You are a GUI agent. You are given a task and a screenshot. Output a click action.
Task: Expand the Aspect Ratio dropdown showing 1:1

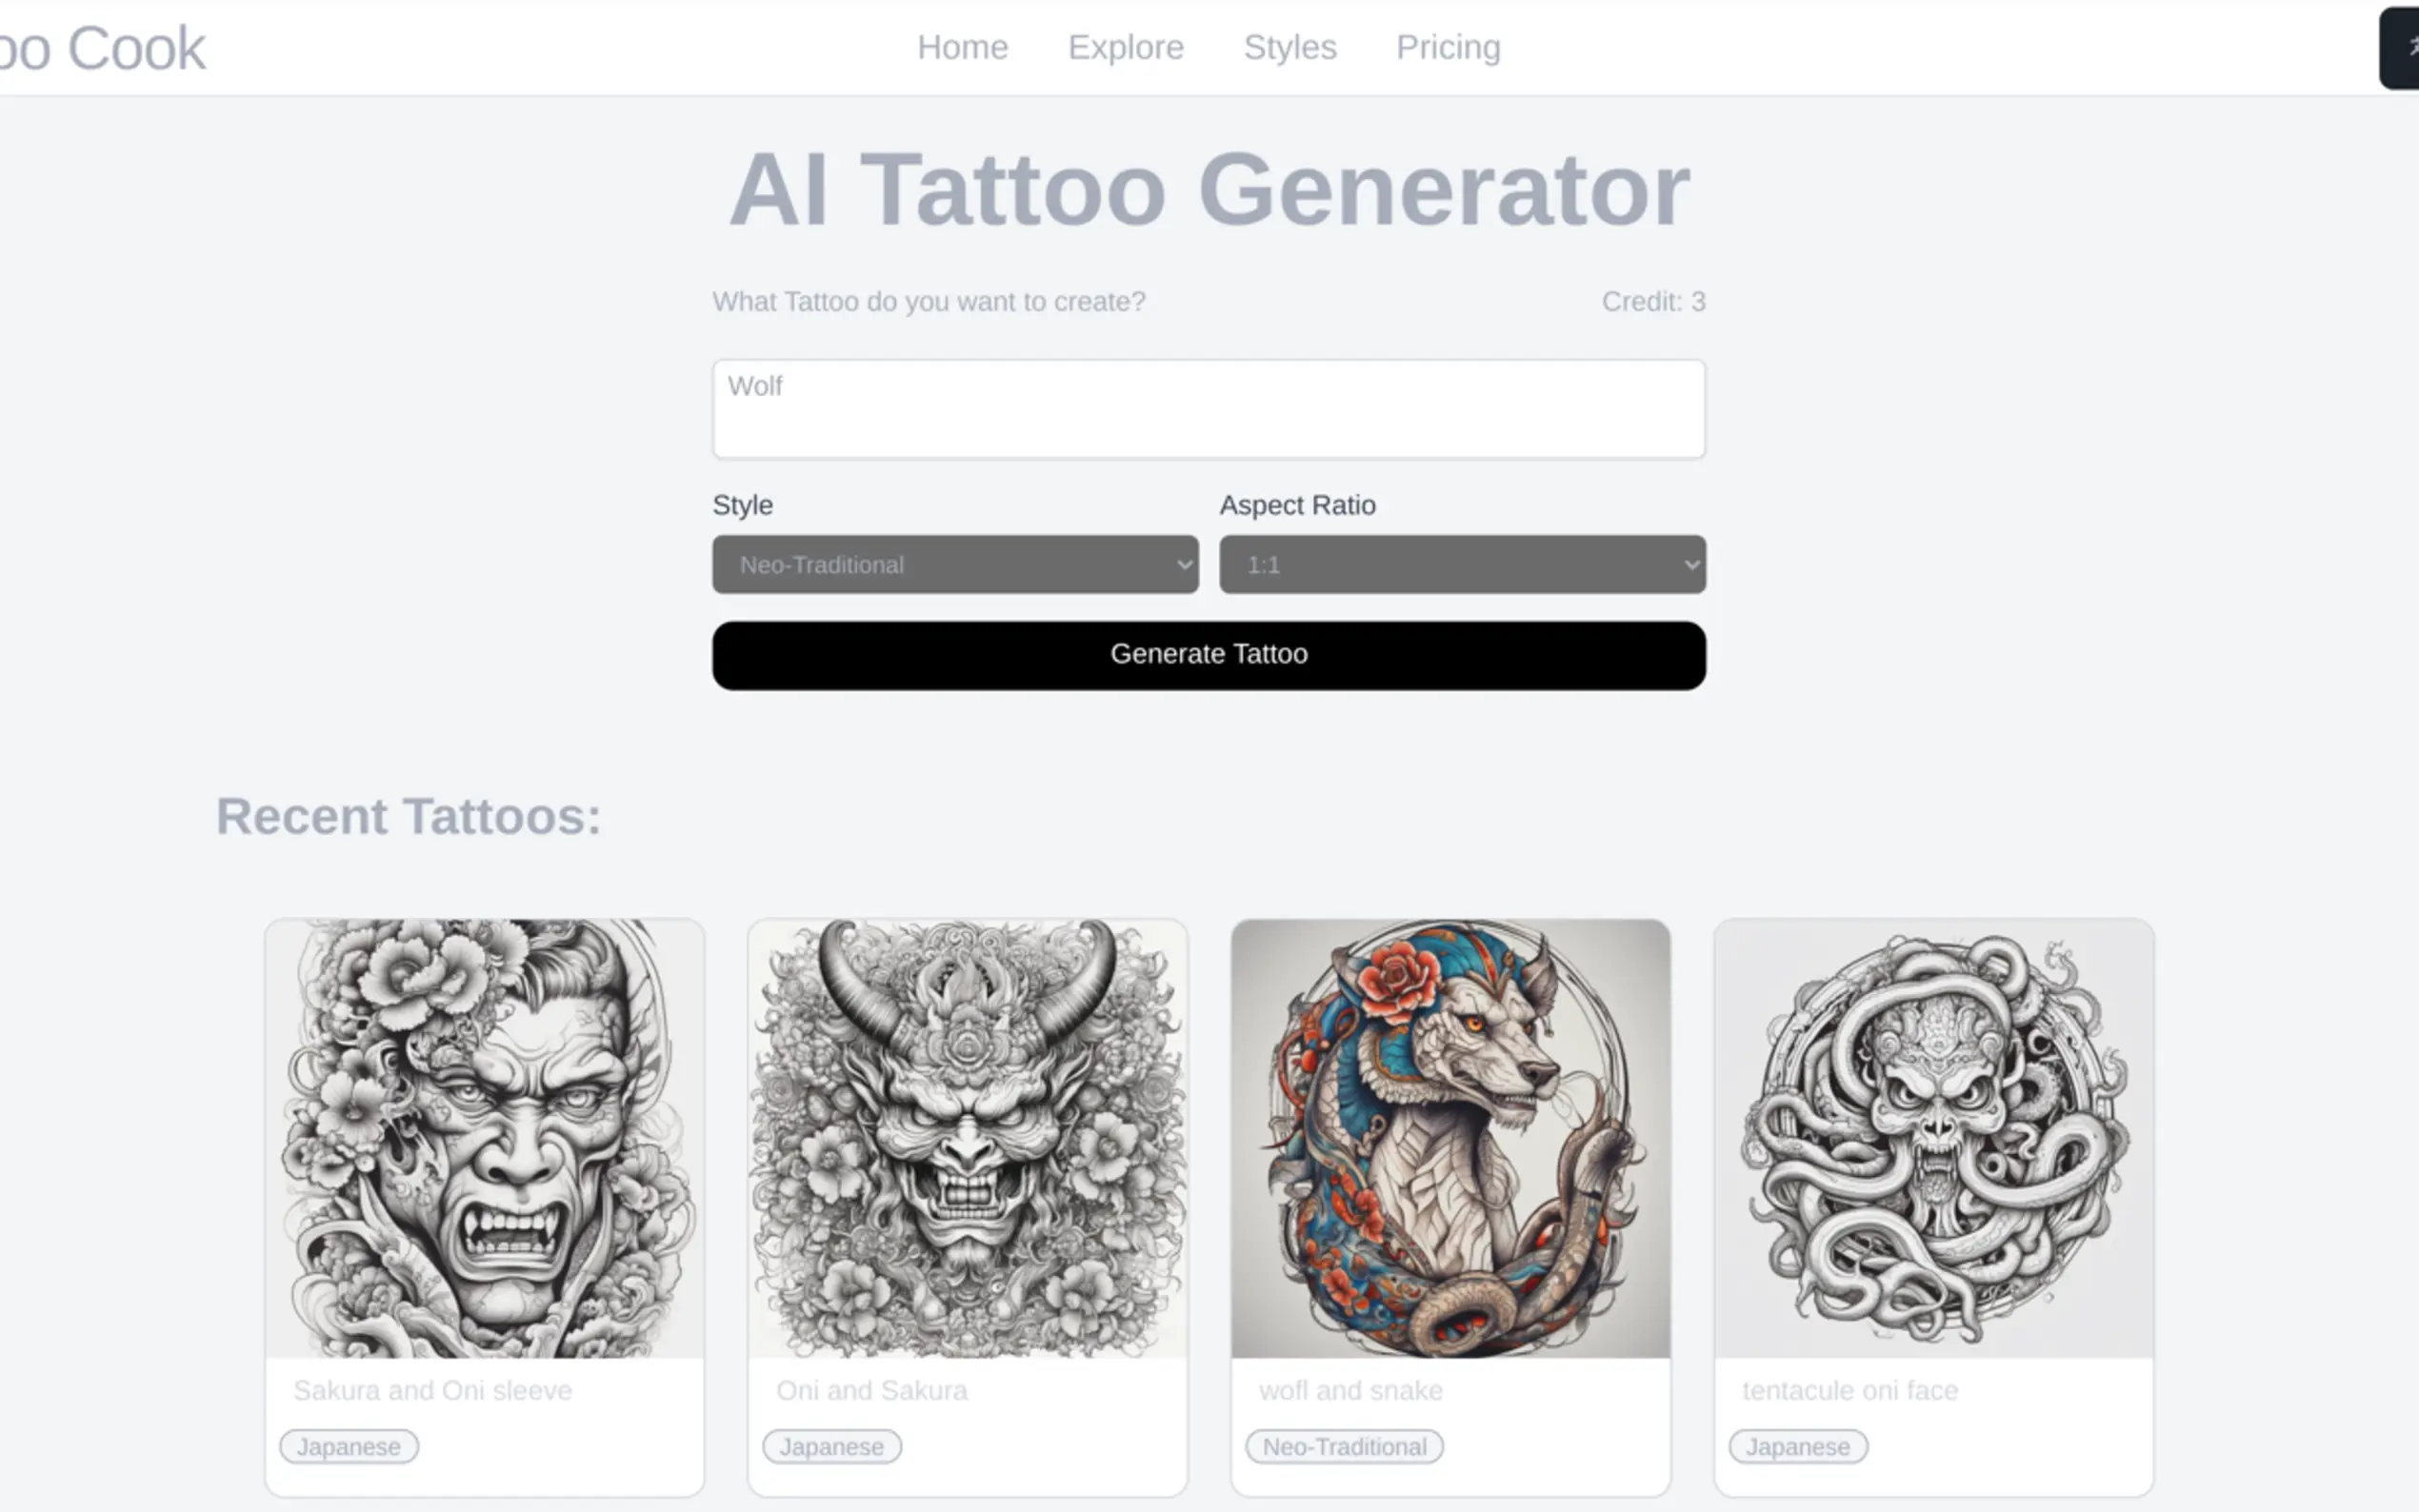1462,564
